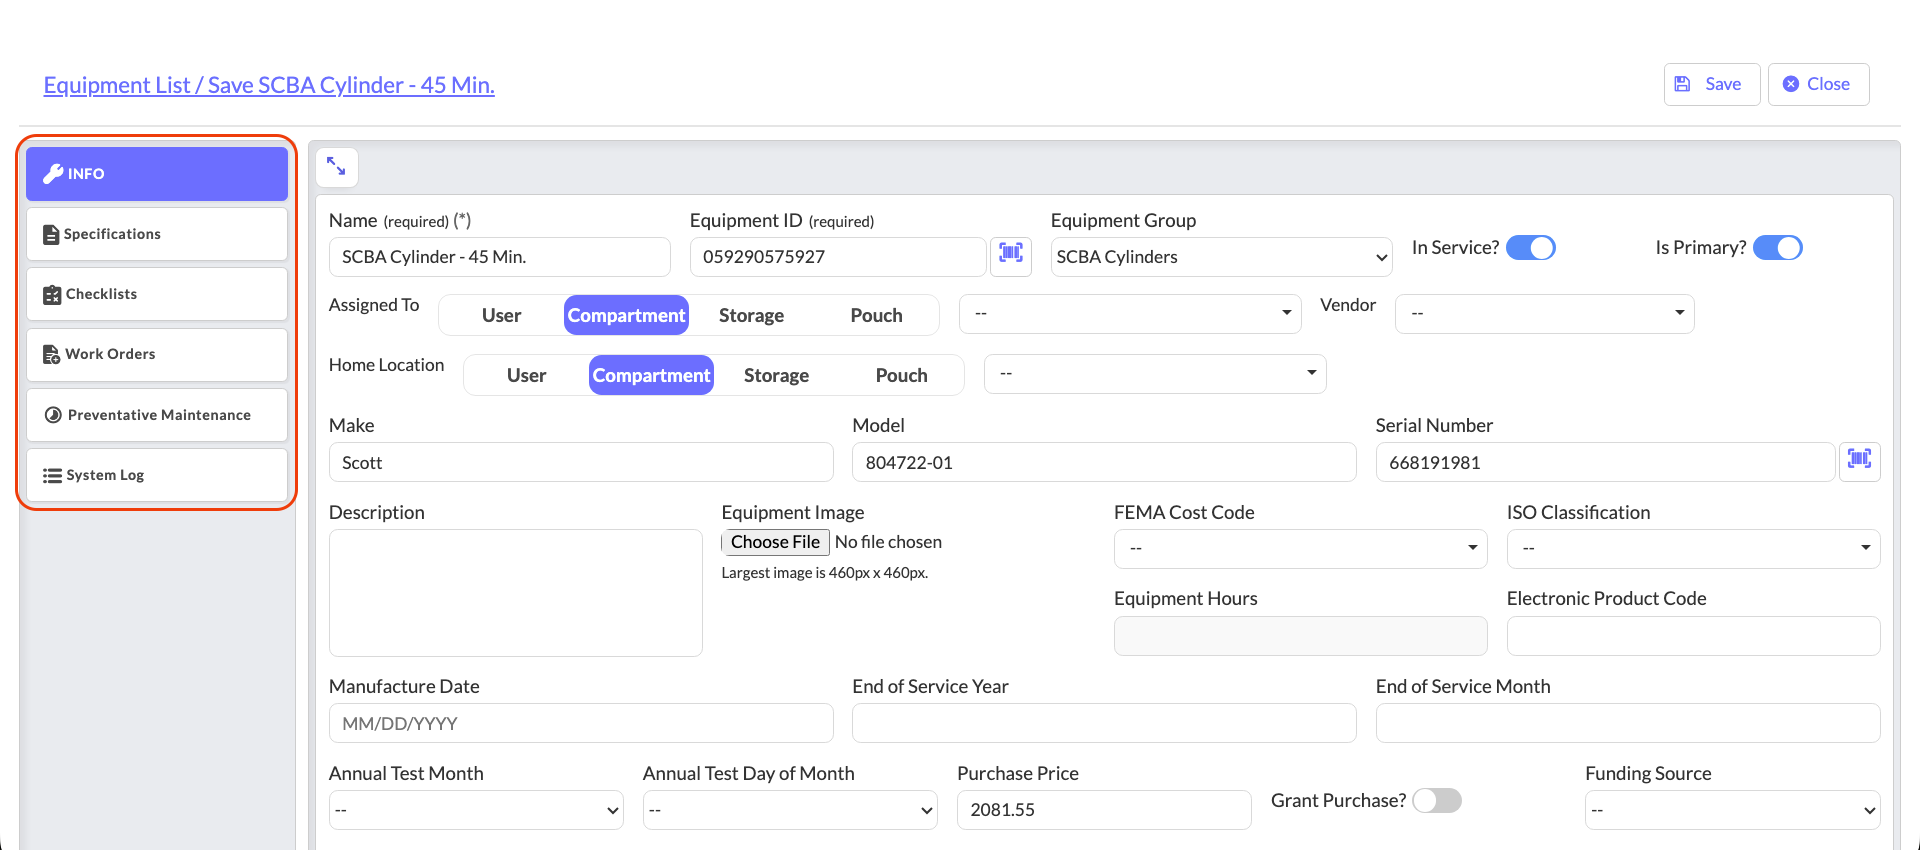The width and height of the screenshot is (1920, 850).
Task: Select Pouch in Assigned To options
Action: (876, 315)
